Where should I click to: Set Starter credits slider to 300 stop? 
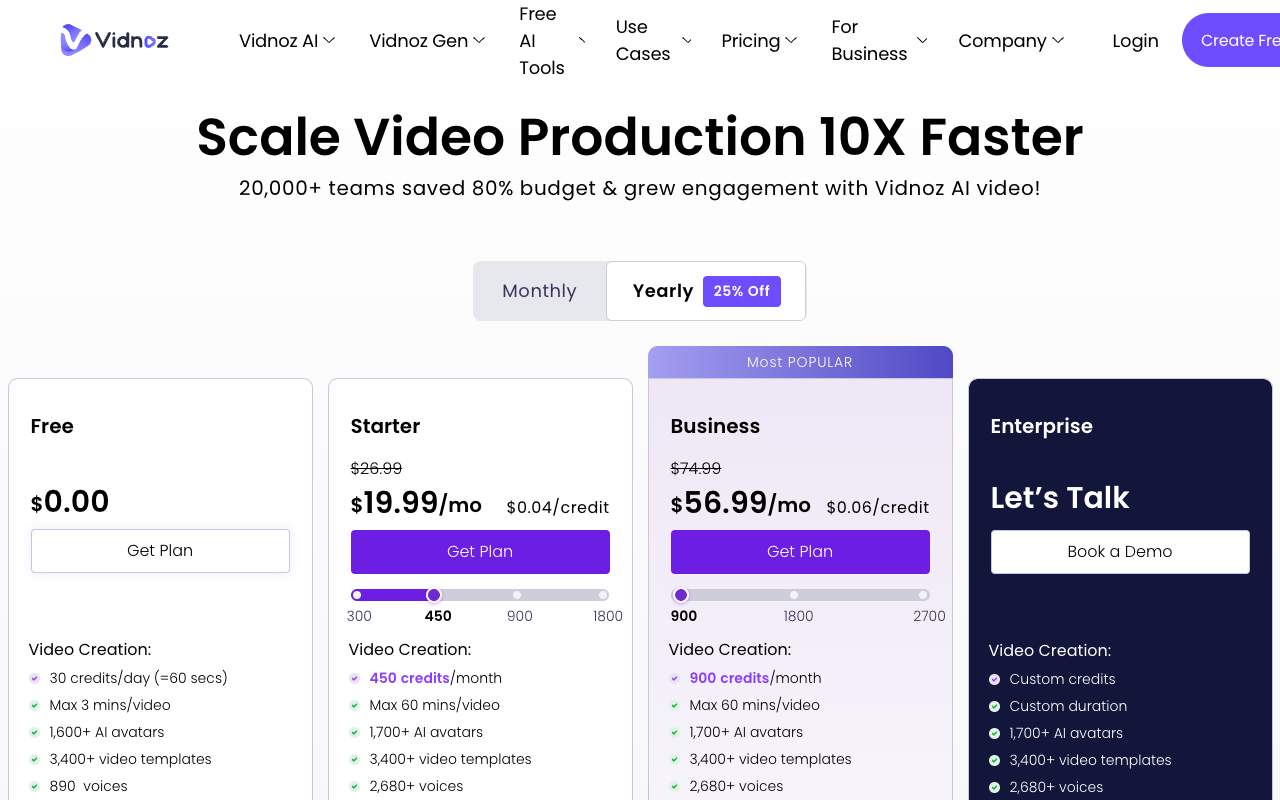357,595
